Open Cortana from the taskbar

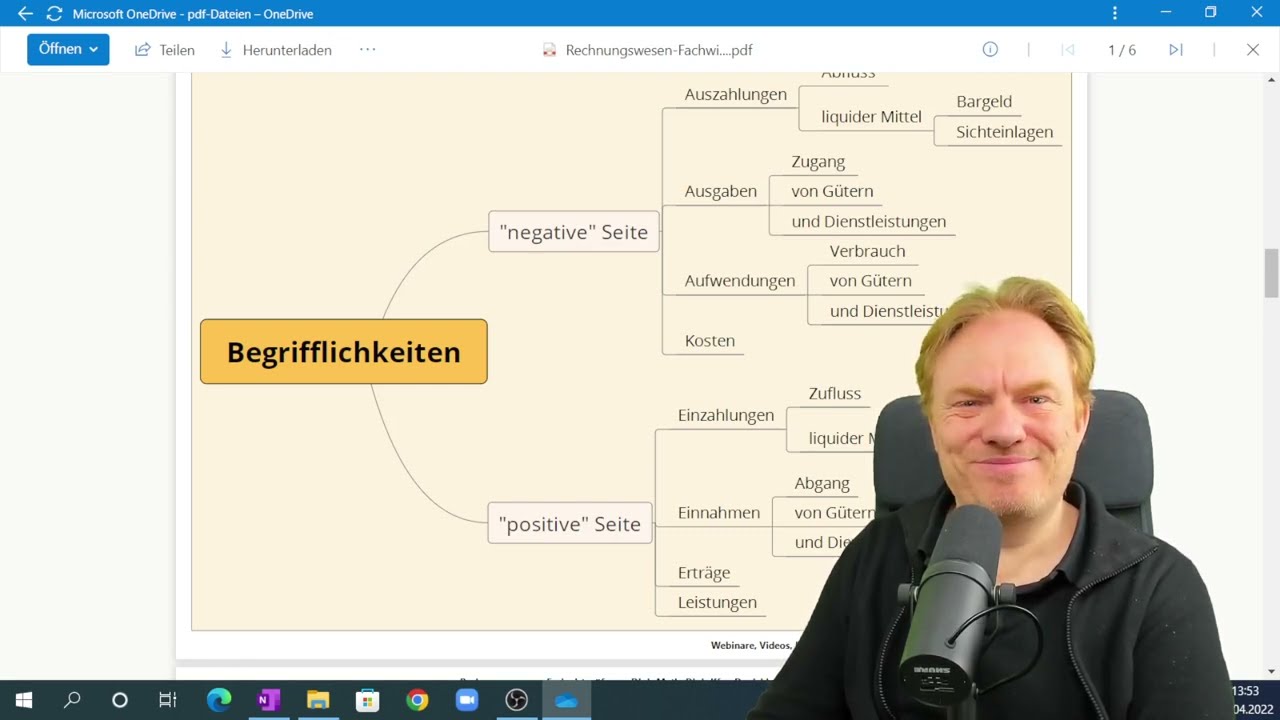[120, 700]
